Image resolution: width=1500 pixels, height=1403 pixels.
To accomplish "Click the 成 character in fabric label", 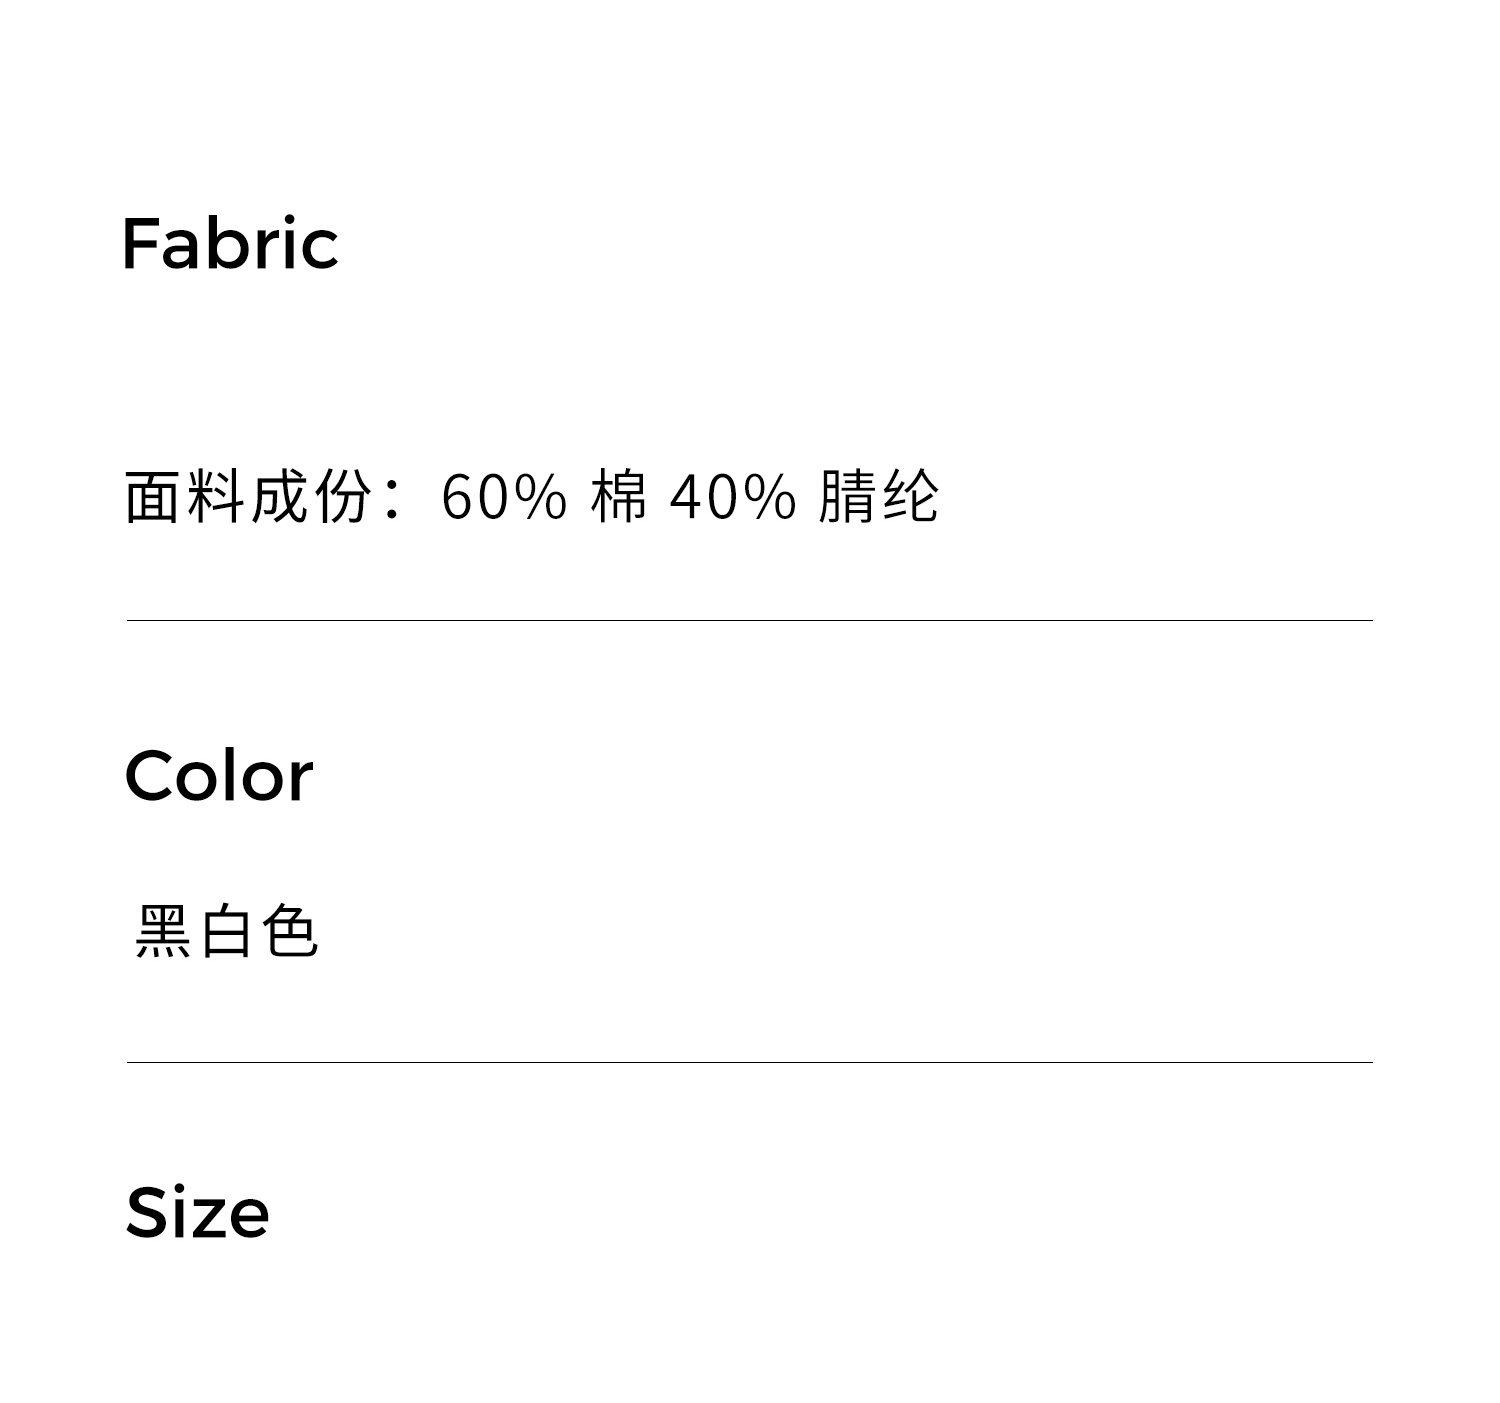I will tap(280, 497).
